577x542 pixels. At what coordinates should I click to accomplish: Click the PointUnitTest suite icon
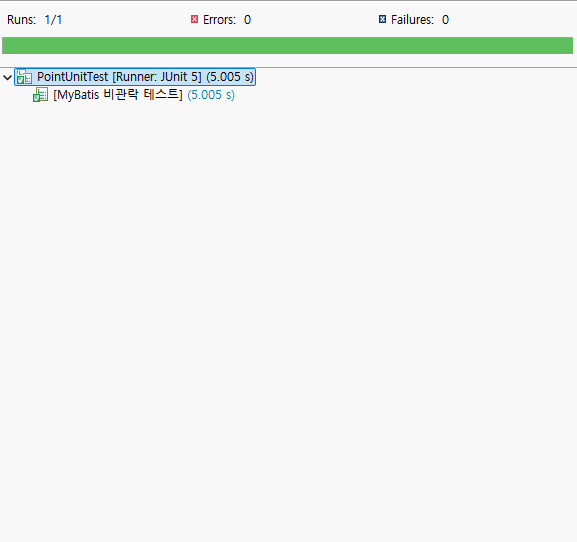pos(24,77)
